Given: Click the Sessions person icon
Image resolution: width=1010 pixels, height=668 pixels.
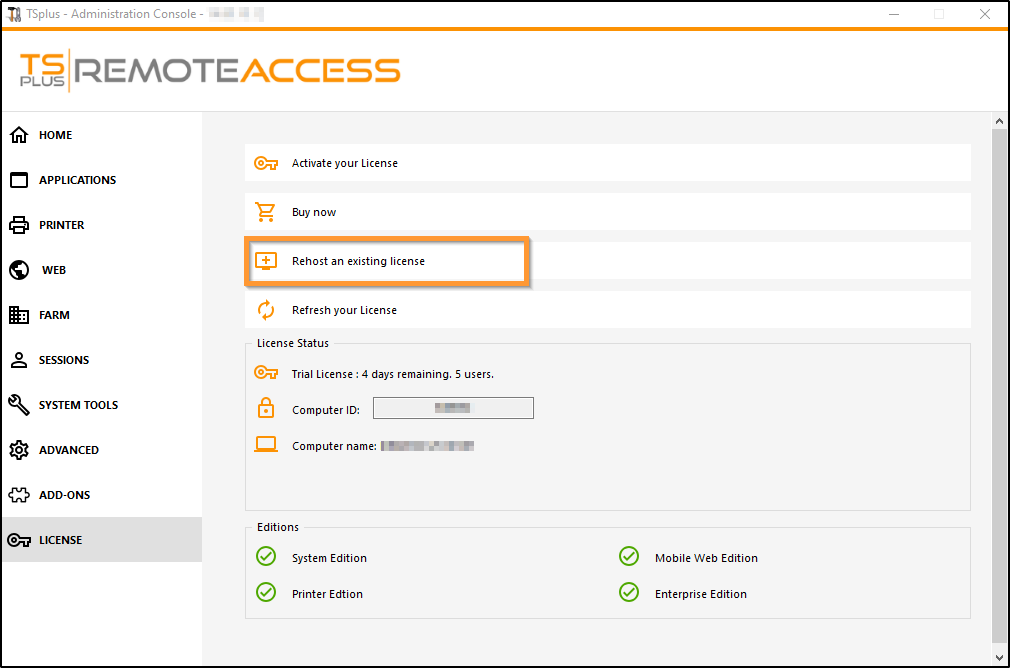Looking at the screenshot, I should 19,360.
